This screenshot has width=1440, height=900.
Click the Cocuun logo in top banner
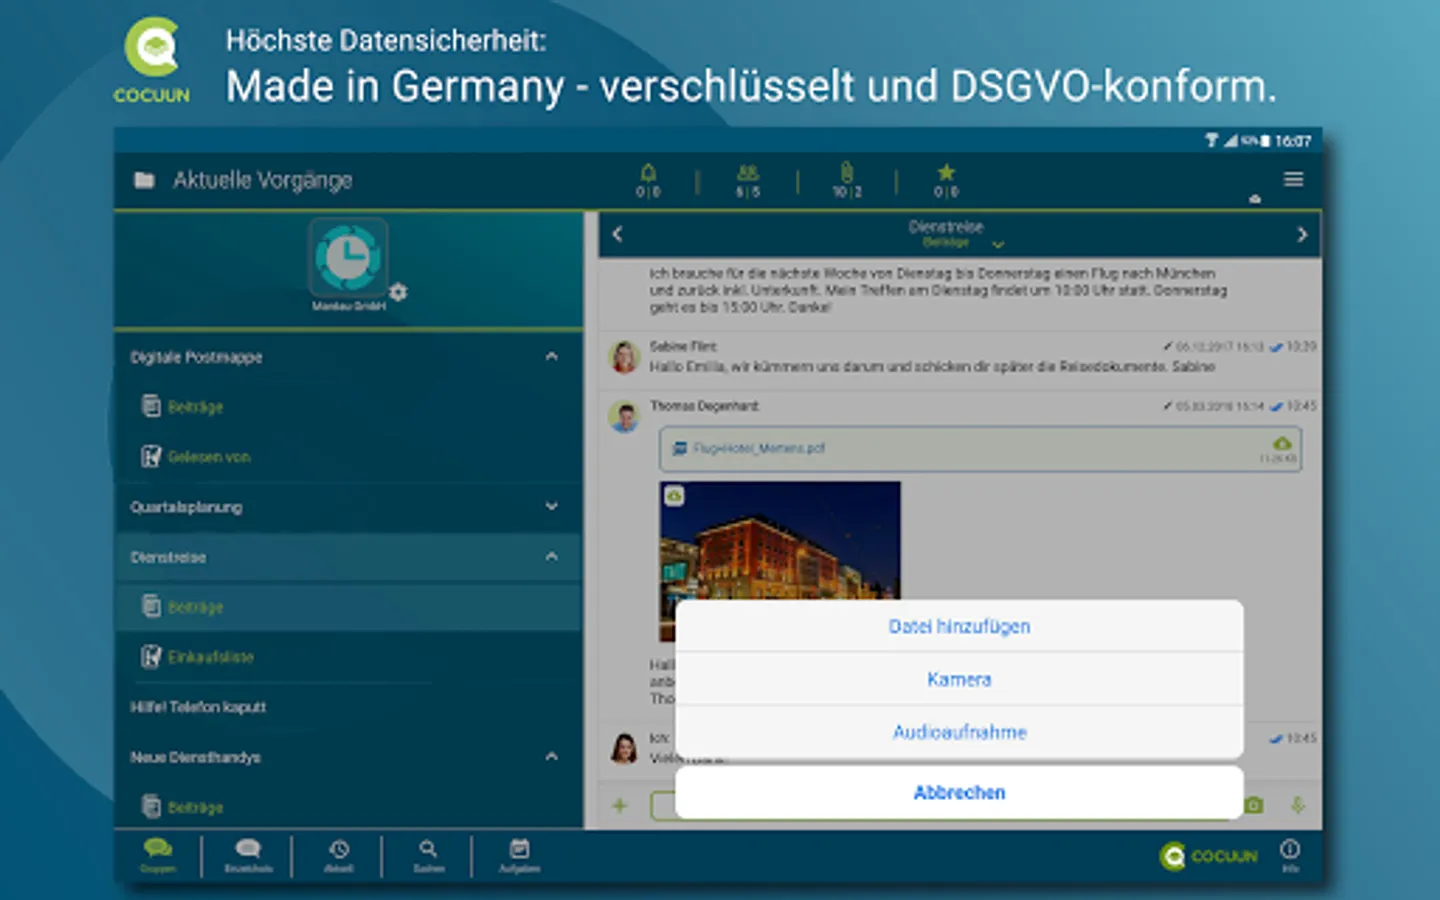click(152, 61)
